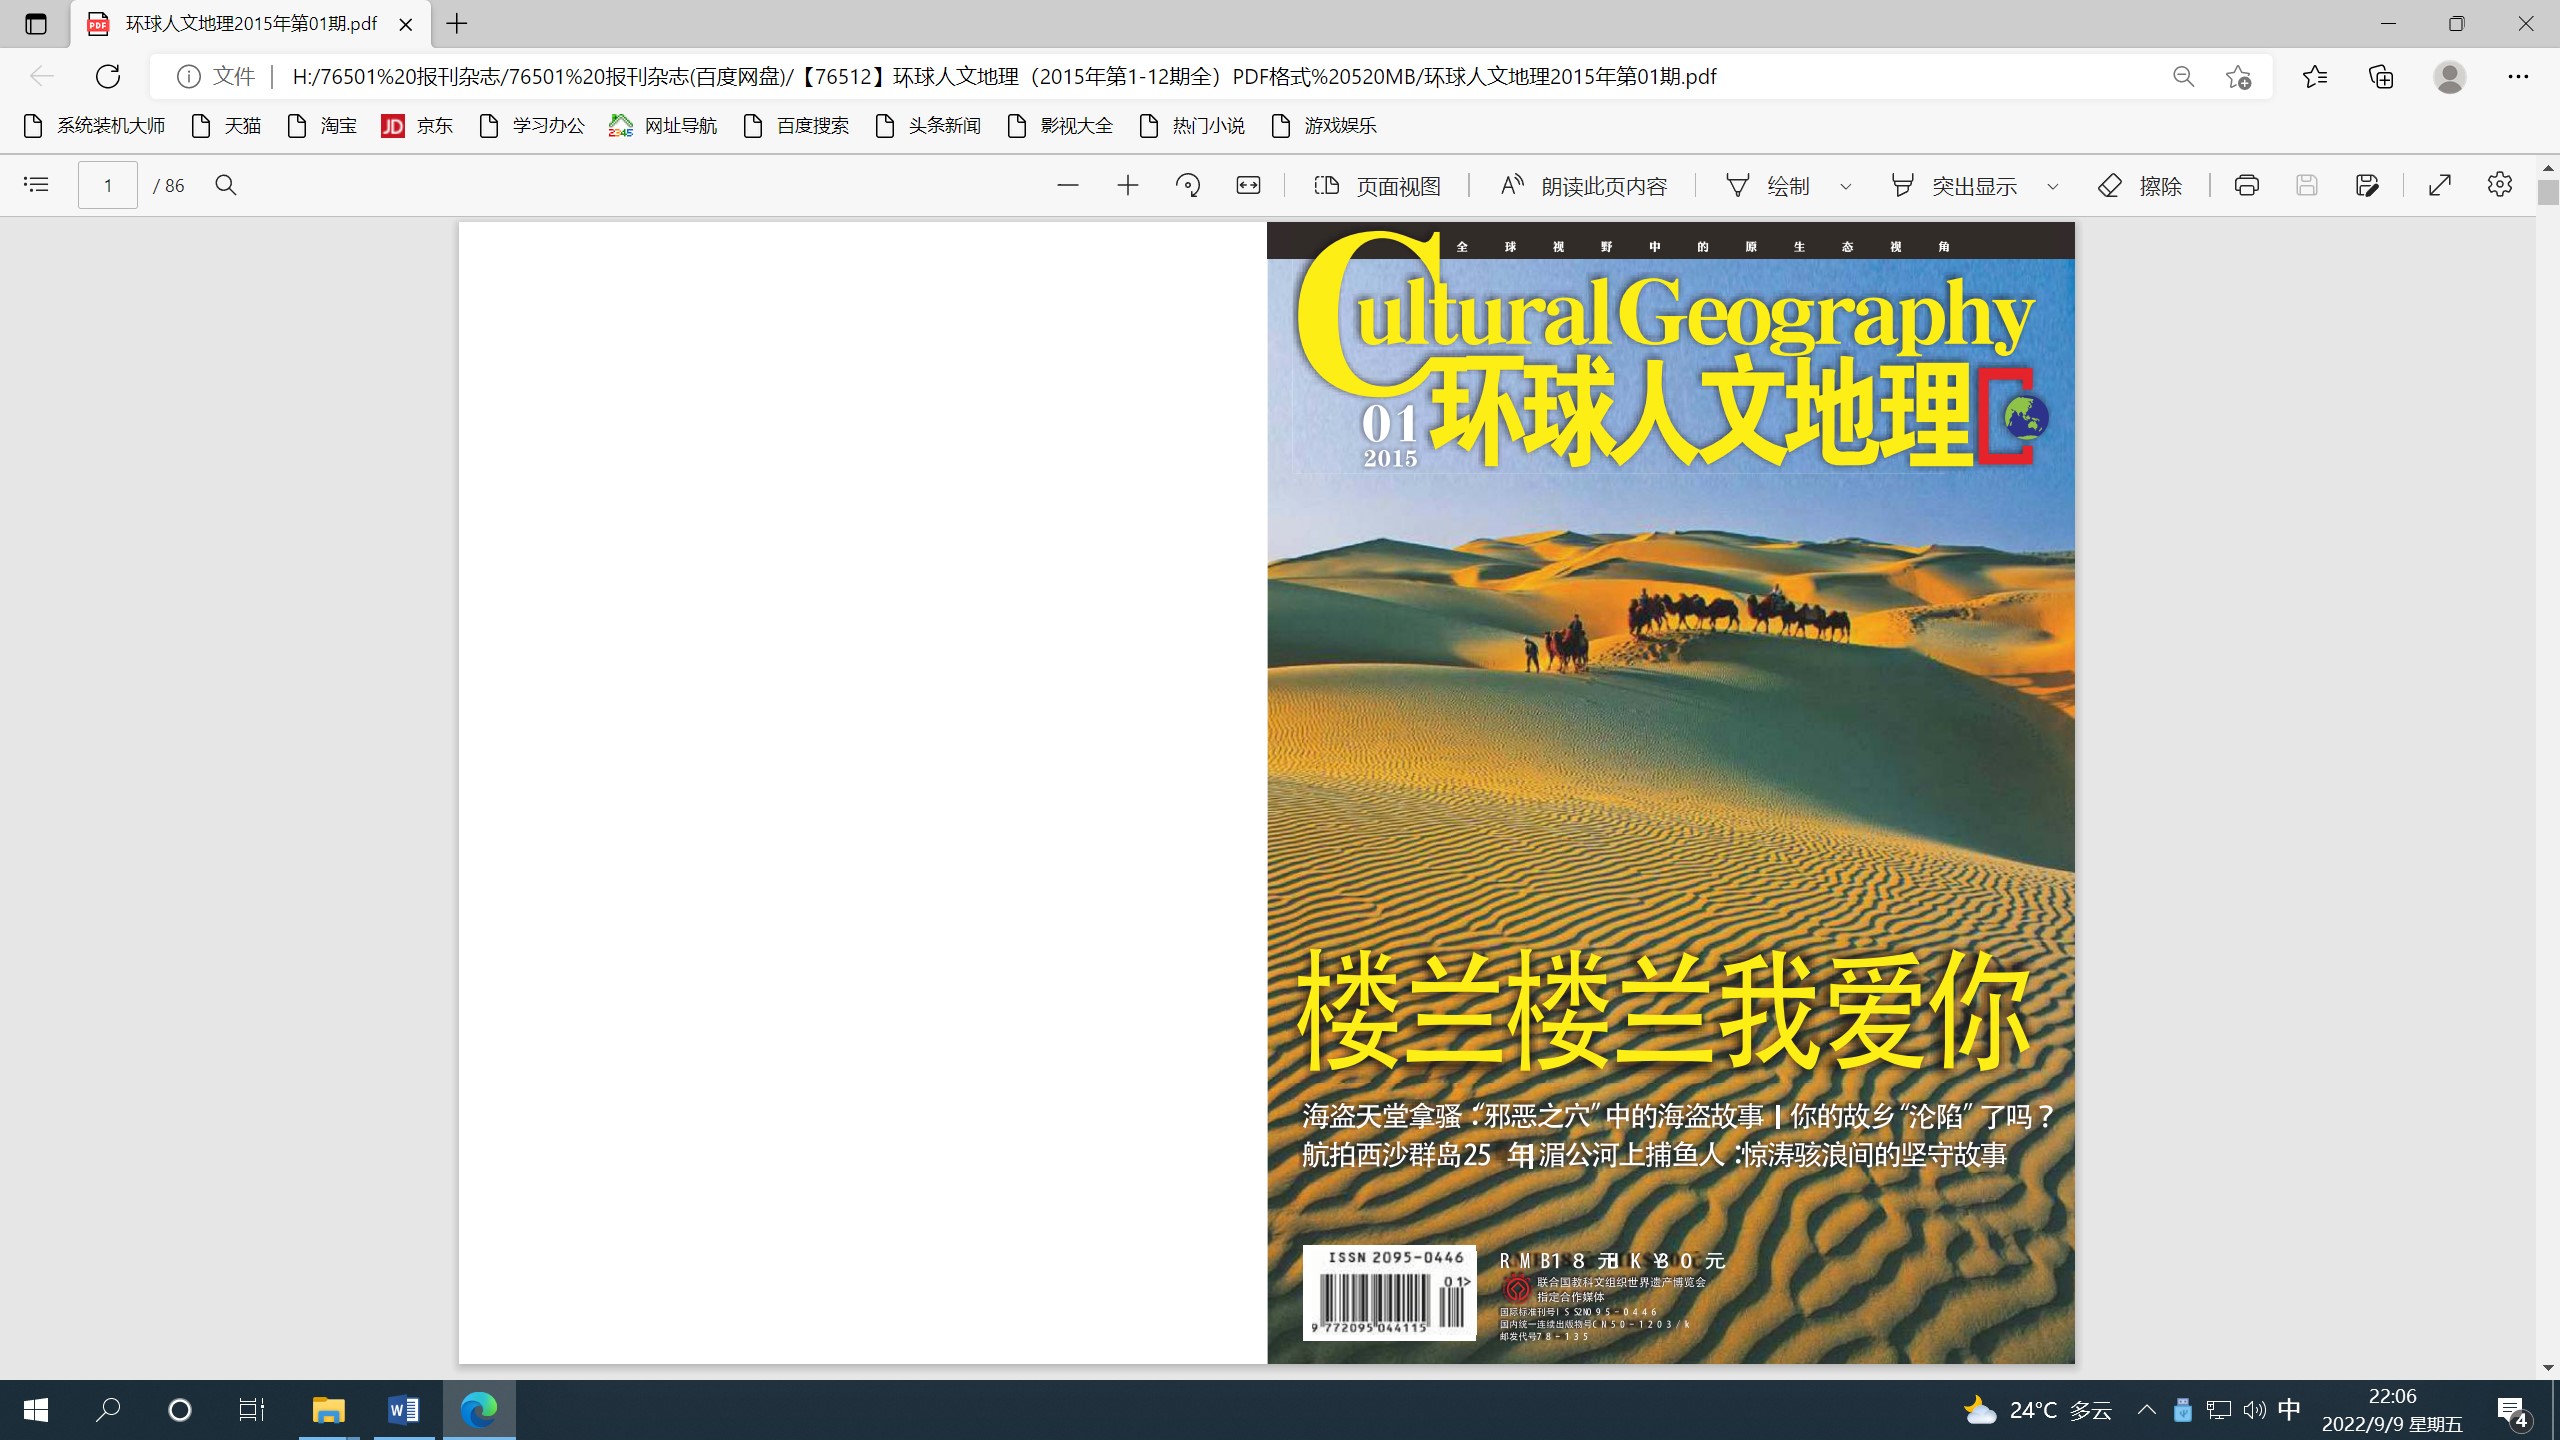Print the PDF document
Image resolution: width=2560 pixels, height=1440 pixels.
(x=2247, y=185)
